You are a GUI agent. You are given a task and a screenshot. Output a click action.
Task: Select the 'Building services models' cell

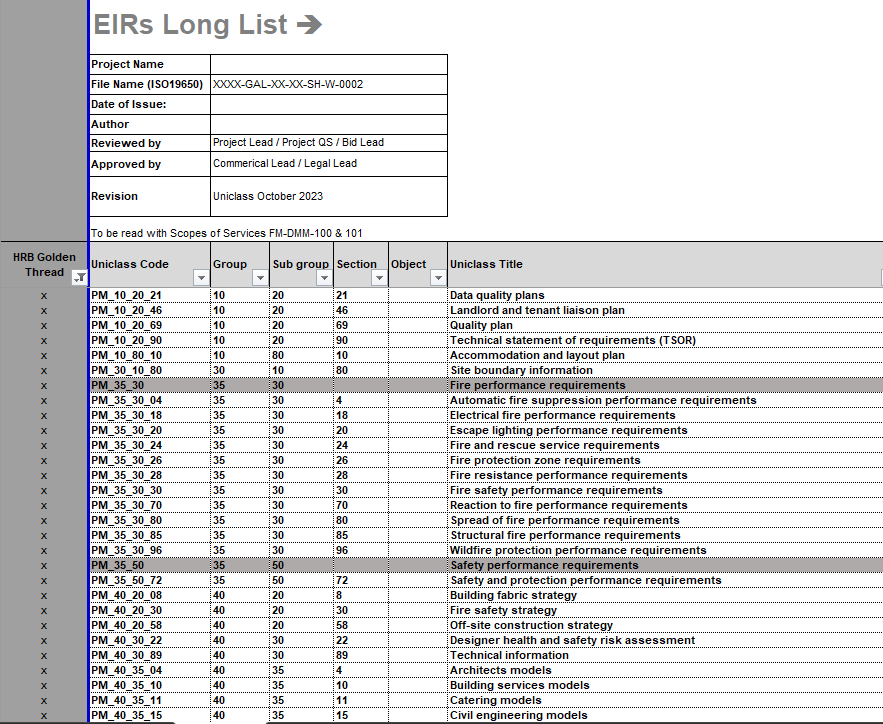tap(665, 685)
